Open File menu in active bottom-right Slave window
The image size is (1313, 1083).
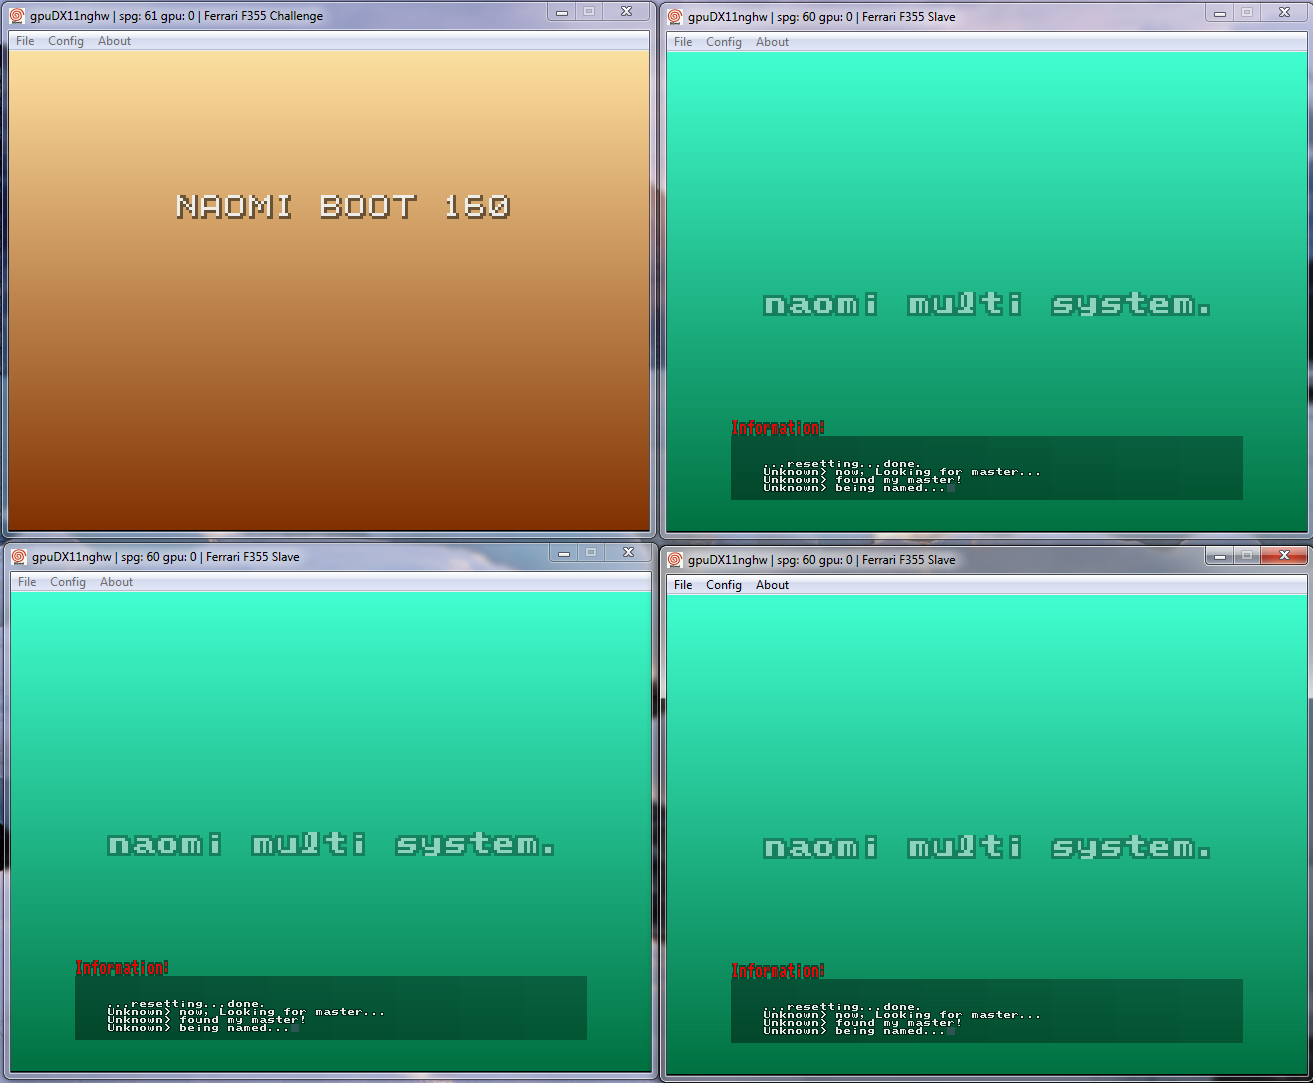pos(683,585)
